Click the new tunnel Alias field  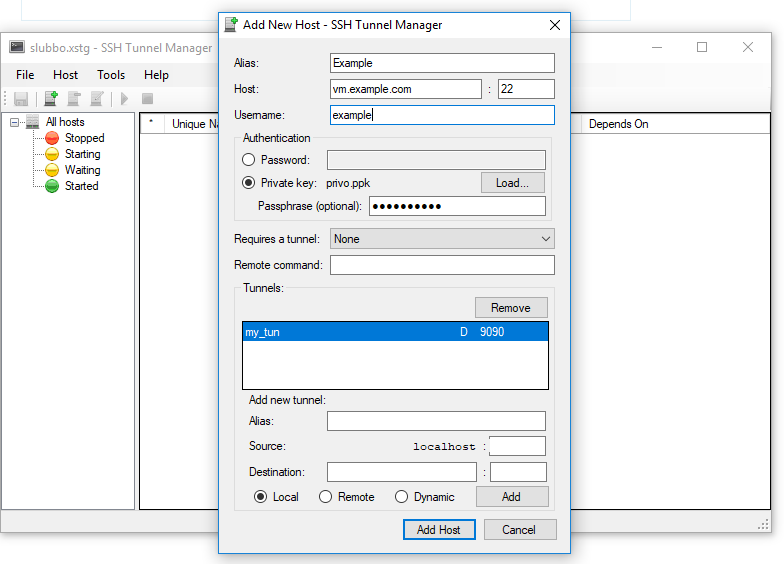[436, 421]
